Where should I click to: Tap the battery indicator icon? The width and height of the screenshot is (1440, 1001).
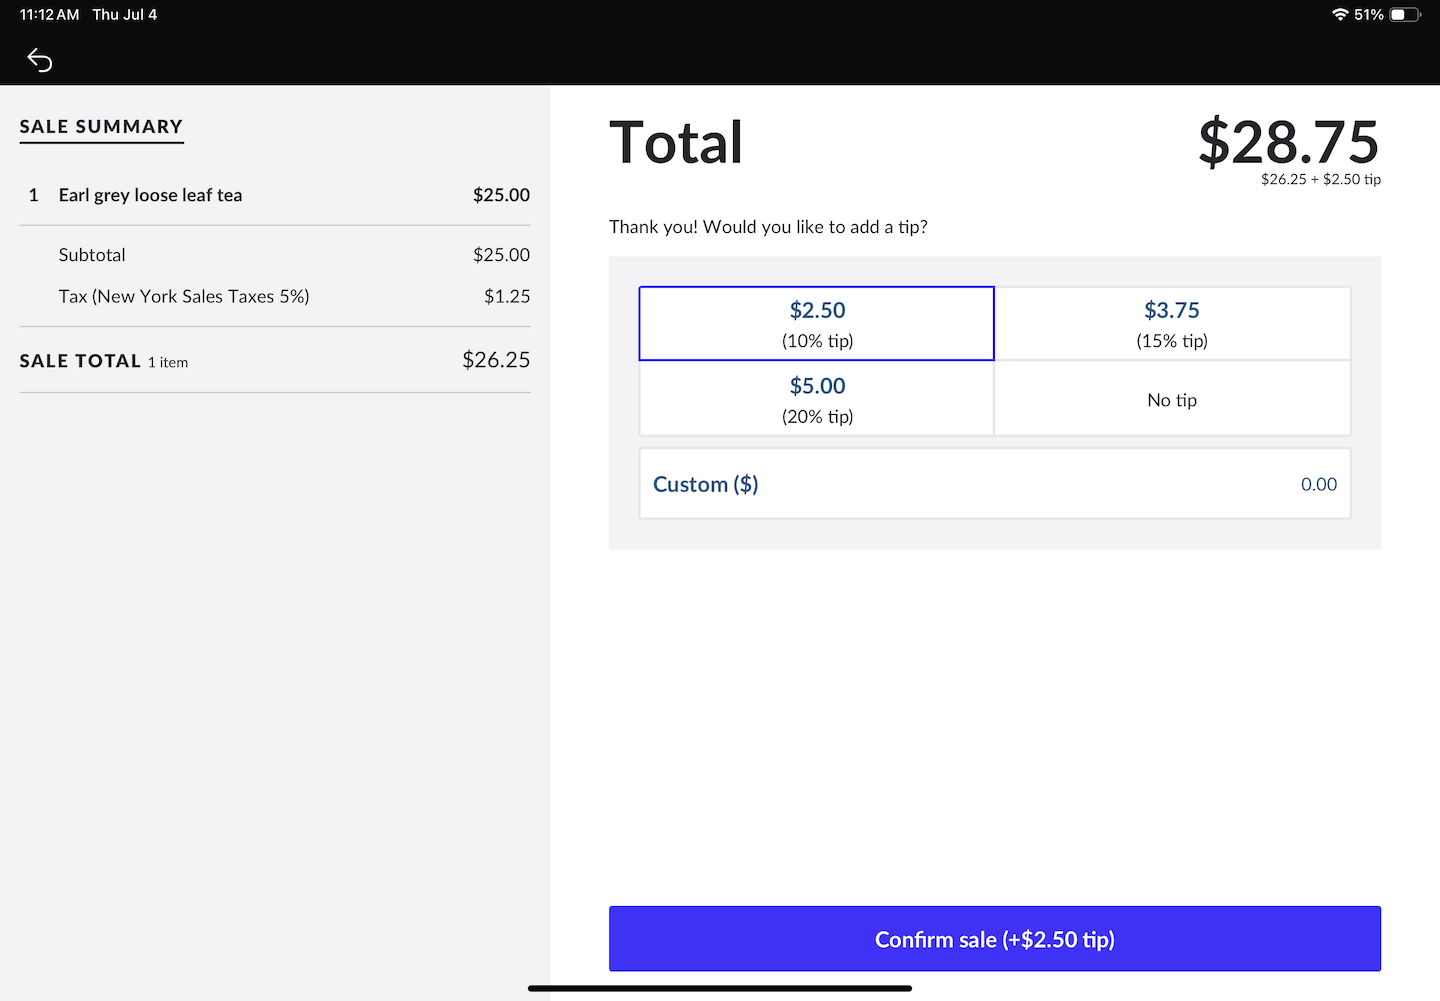(x=1404, y=14)
